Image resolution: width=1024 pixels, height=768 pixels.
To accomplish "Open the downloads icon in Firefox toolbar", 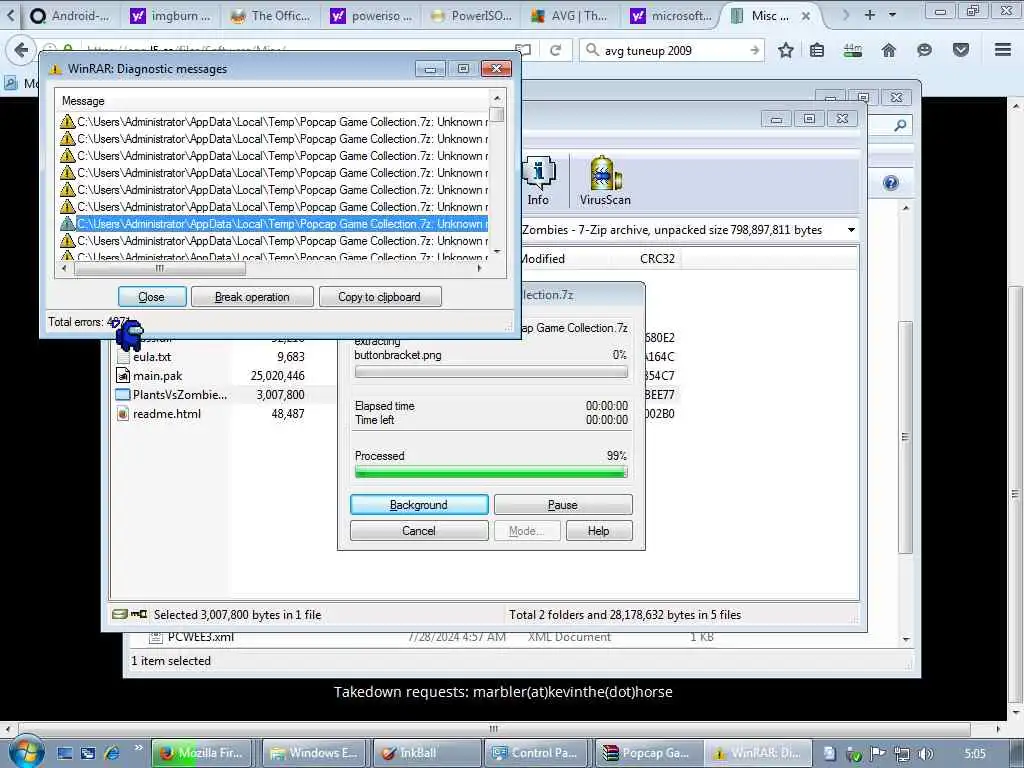I will coord(852,50).
